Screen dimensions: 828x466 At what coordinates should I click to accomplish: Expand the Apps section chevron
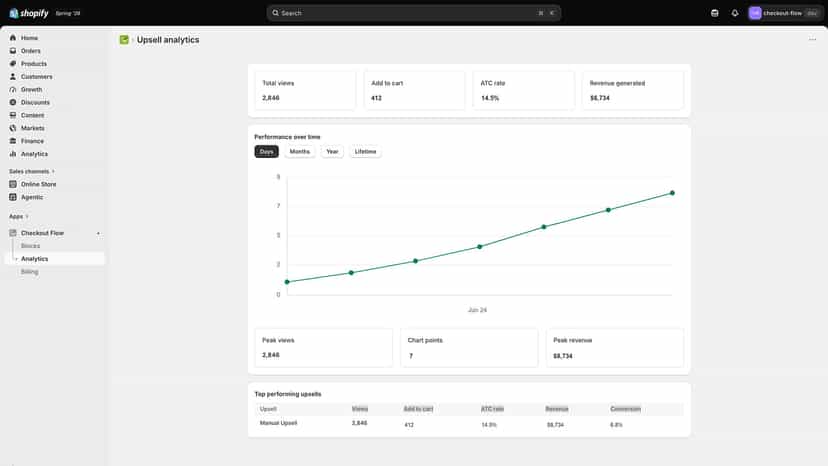coord(27,217)
